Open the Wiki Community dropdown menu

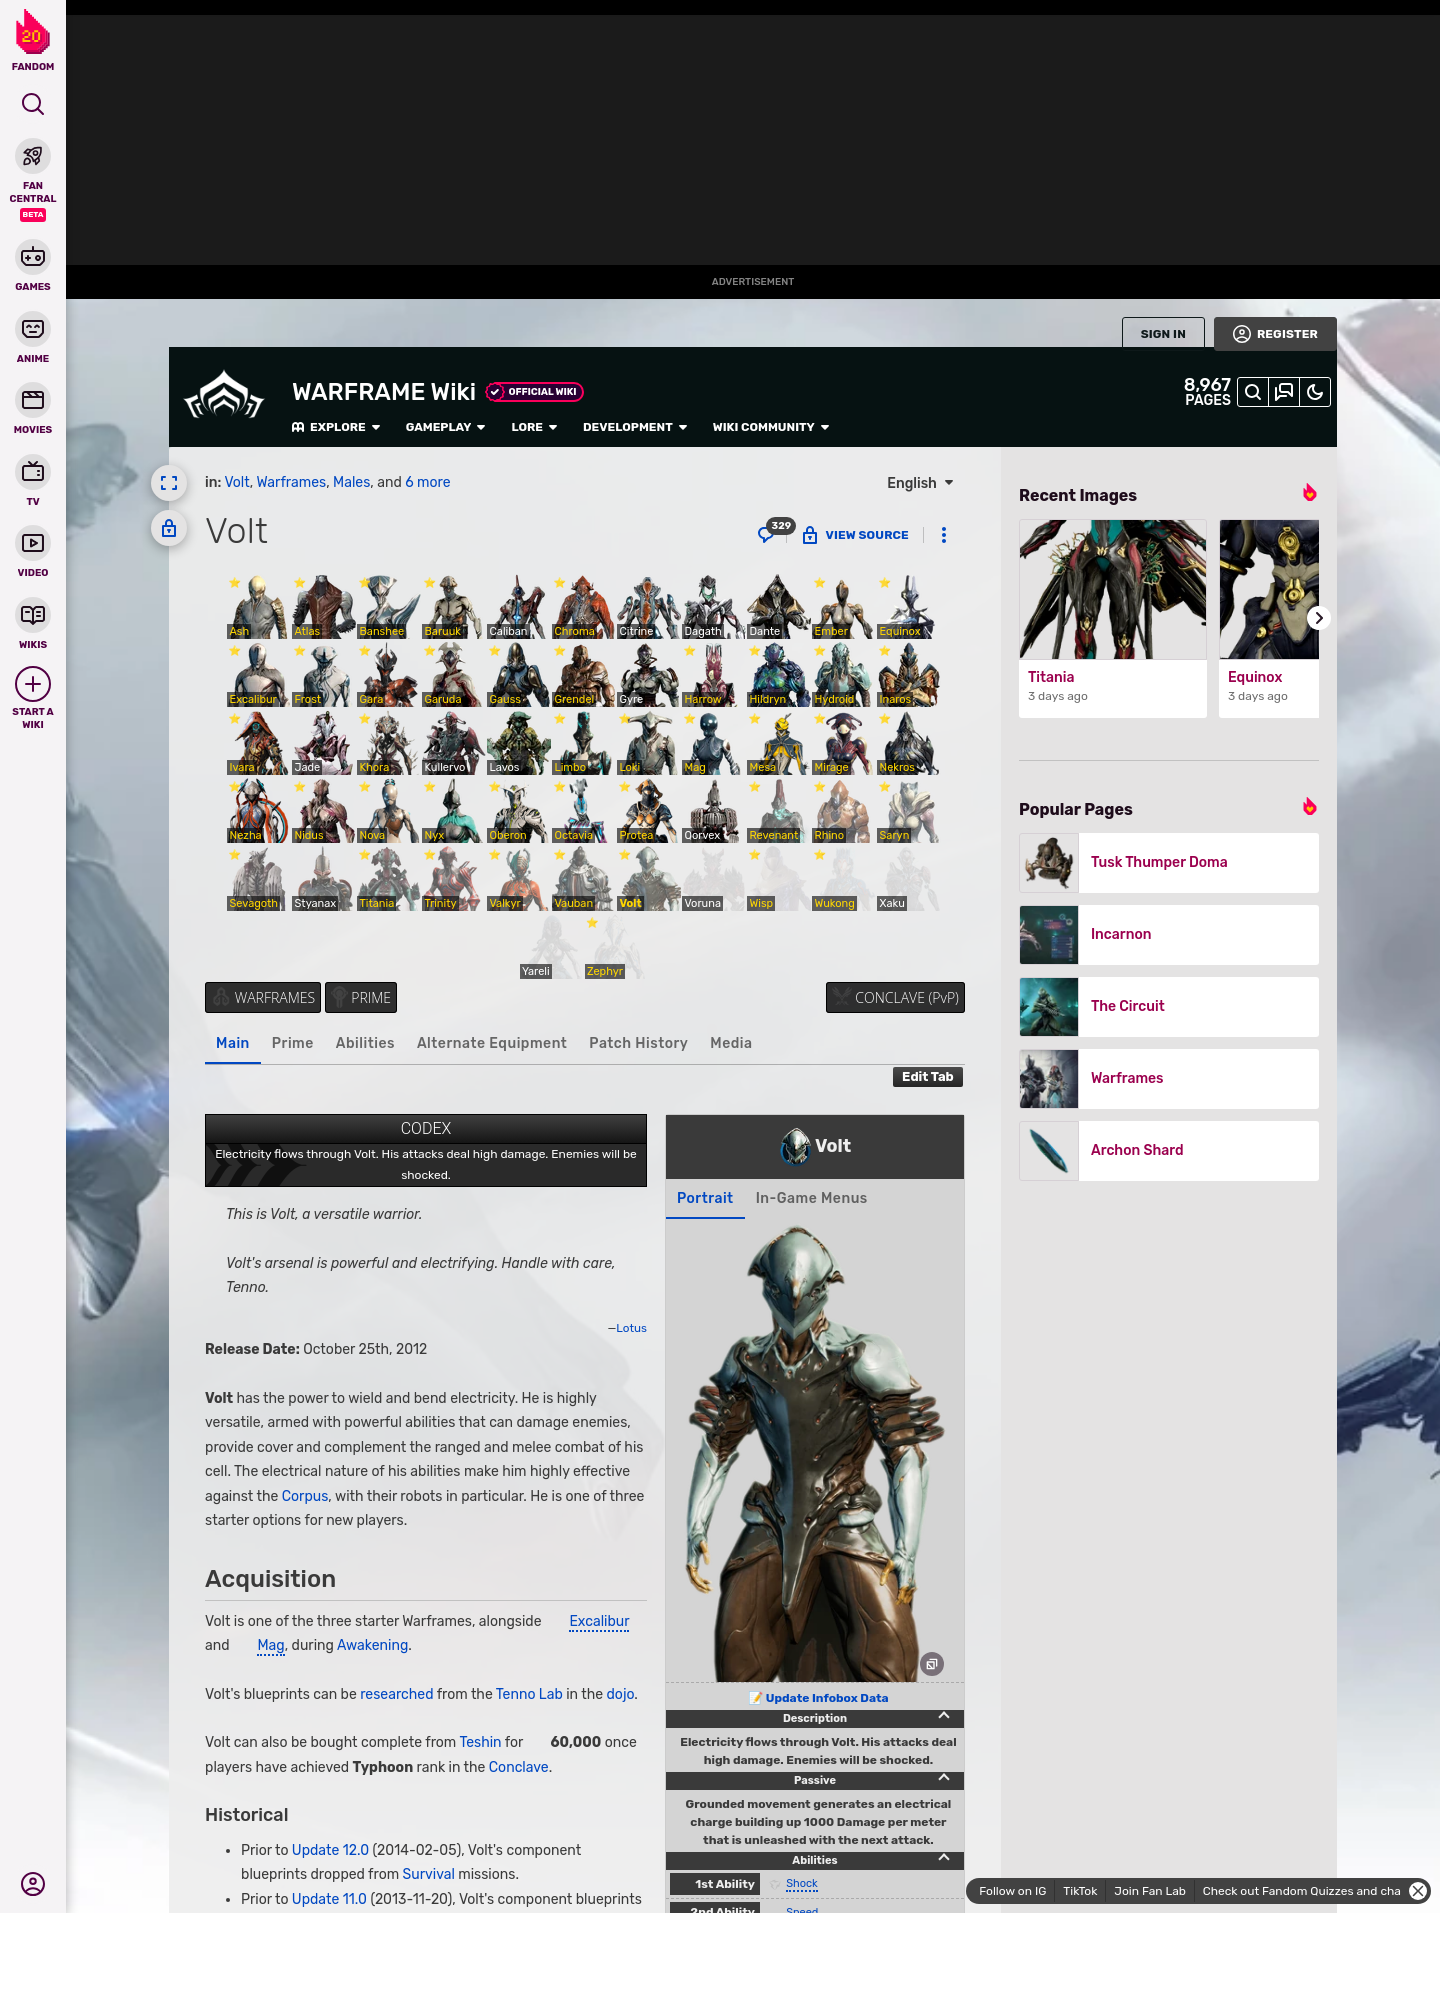coord(771,427)
